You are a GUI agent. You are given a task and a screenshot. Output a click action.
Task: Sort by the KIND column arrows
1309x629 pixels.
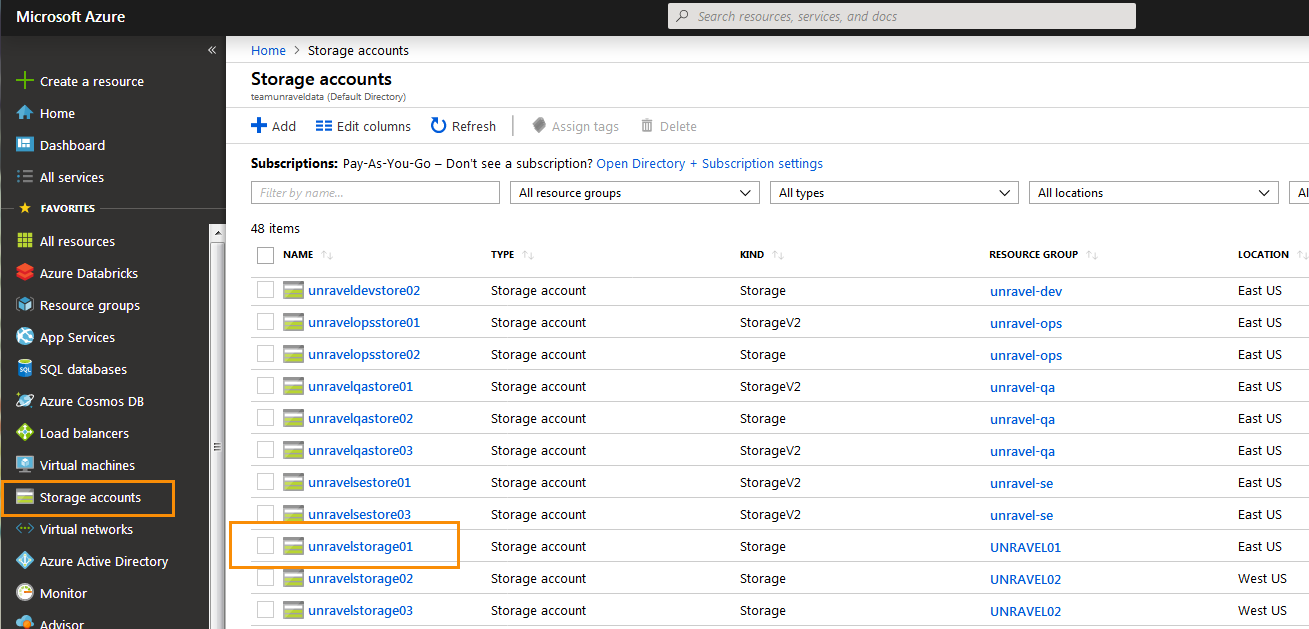pyautogui.click(x=778, y=255)
